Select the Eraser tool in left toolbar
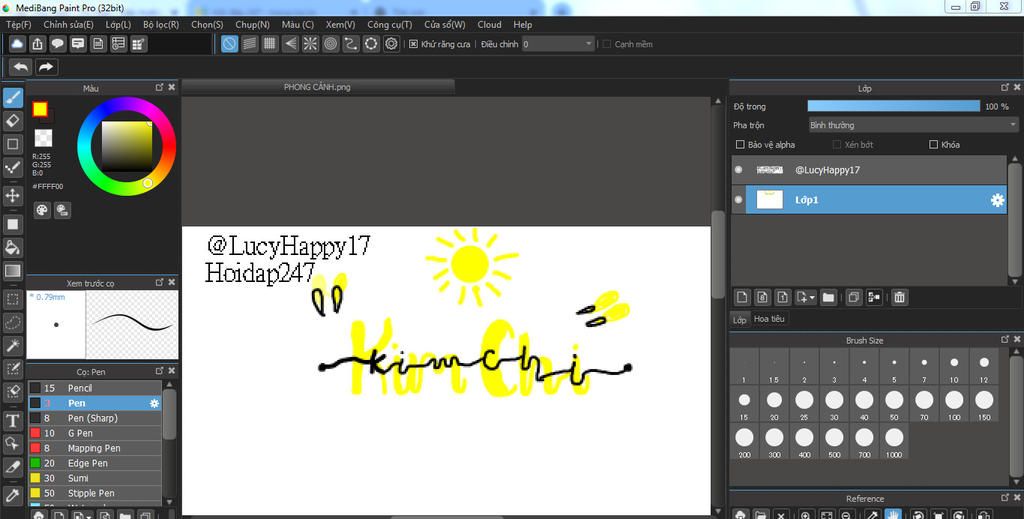The height and width of the screenshot is (519, 1024). pos(13,120)
